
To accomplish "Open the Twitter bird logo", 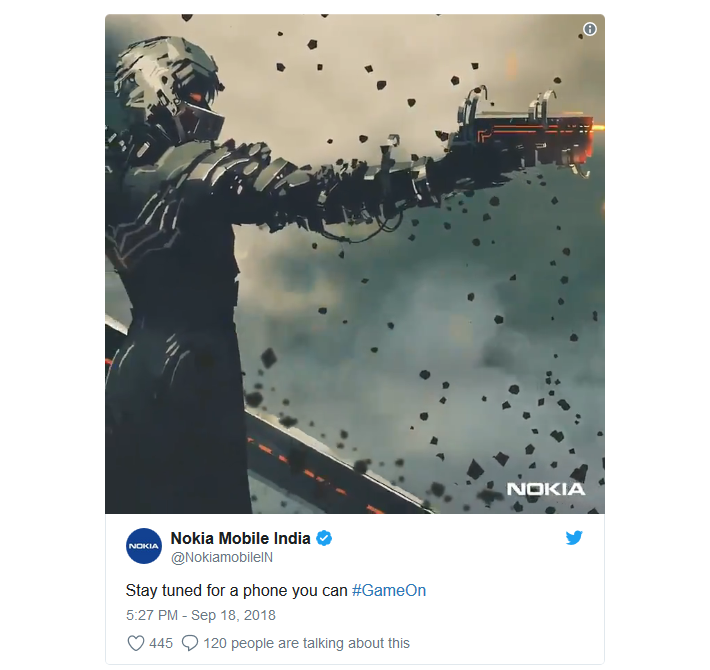I will coord(574,537).
